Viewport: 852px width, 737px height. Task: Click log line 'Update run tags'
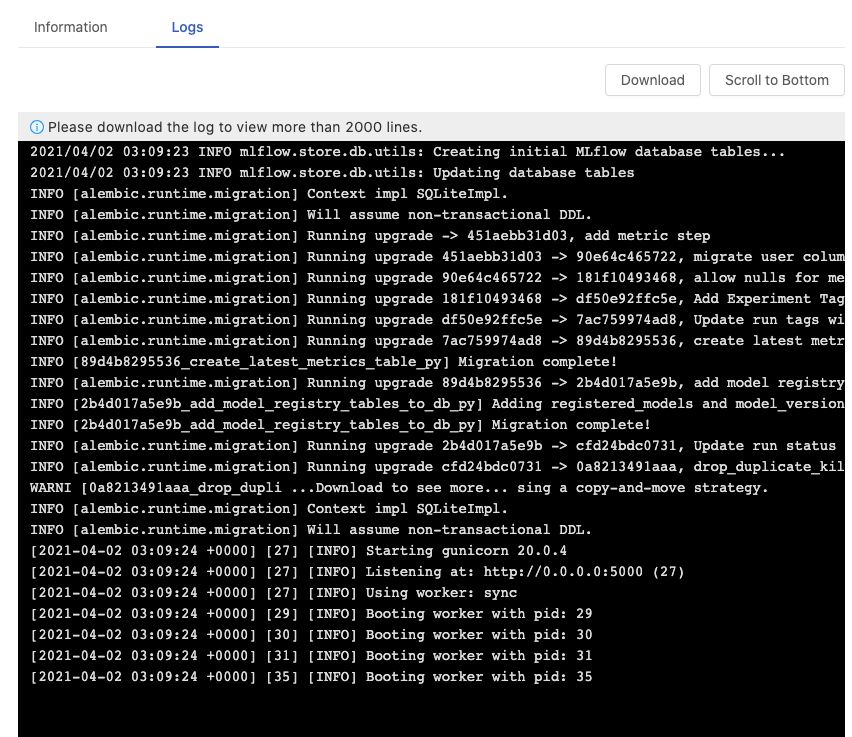coord(437,320)
